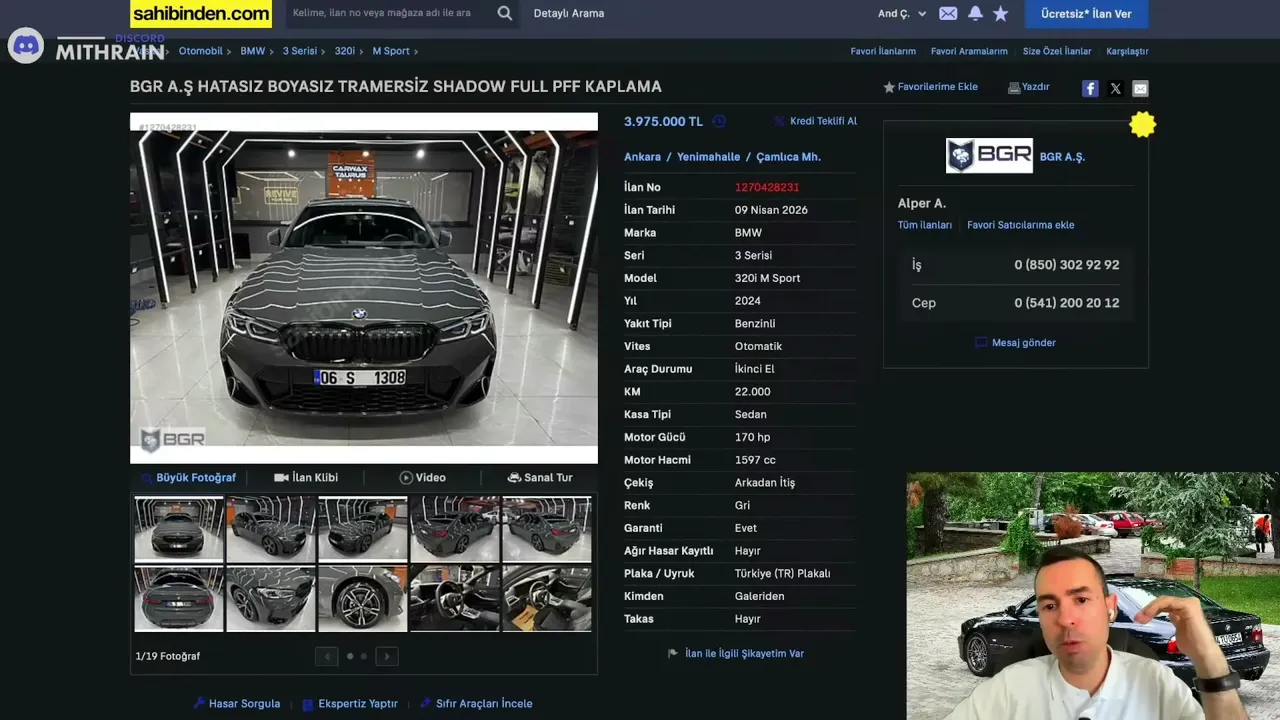This screenshot has width=1280, height=720.
Task: Open Size Özel İlanlar
Action: tap(1057, 51)
